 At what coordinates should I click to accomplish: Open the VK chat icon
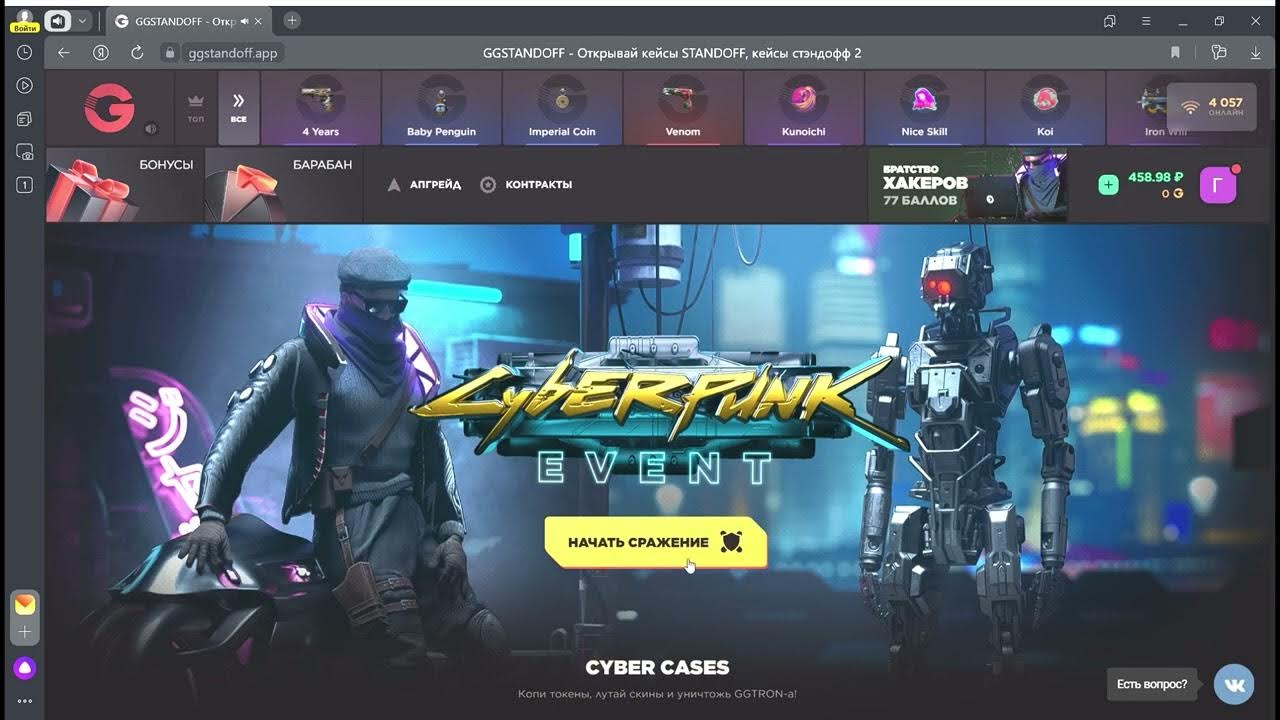1234,684
